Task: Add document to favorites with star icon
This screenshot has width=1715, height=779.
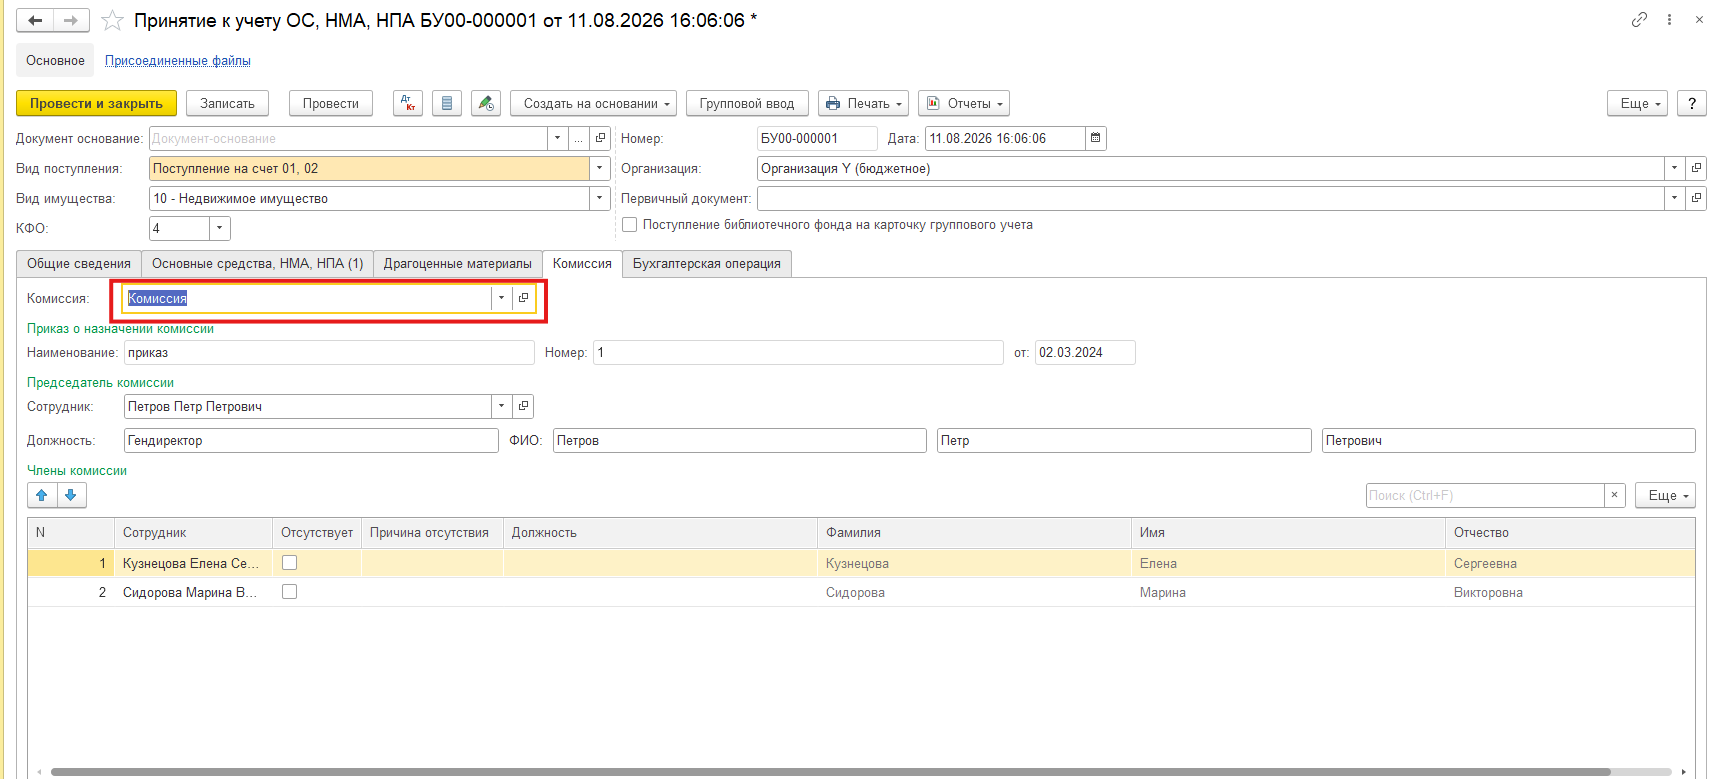Action: (x=113, y=20)
